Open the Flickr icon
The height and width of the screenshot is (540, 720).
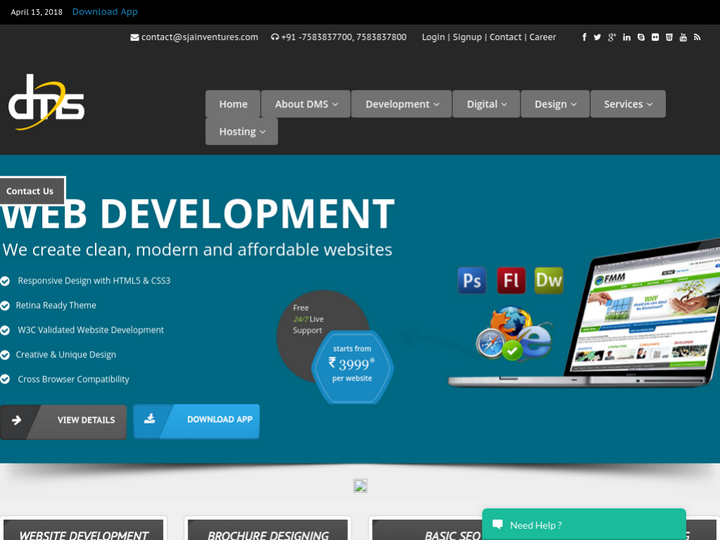point(655,37)
